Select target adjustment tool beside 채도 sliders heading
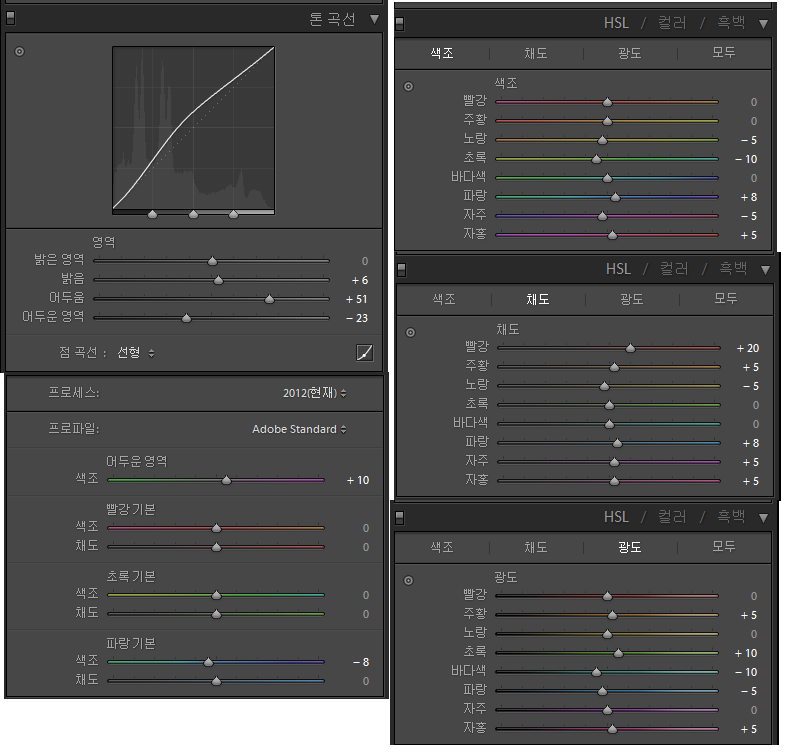Viewport: 788px width, 754px height. pyautogui.click(x=410, y=332)
